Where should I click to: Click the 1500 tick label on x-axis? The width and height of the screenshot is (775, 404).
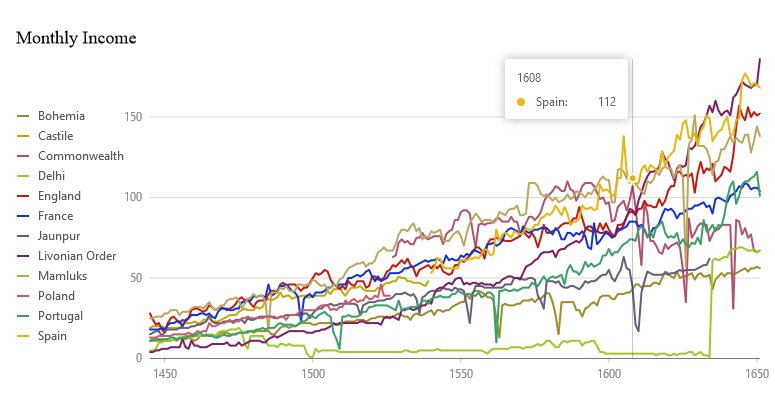point(313,374)
